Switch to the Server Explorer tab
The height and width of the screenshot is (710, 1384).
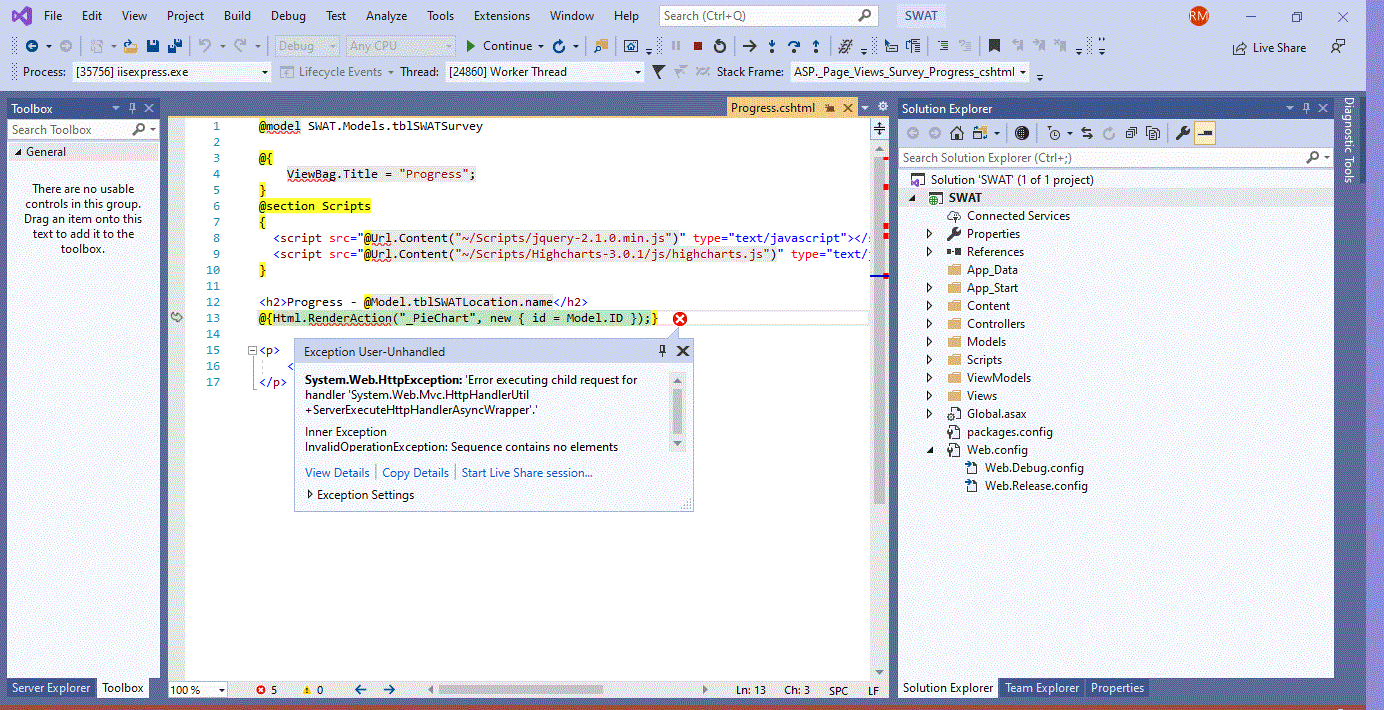[51, 688]
